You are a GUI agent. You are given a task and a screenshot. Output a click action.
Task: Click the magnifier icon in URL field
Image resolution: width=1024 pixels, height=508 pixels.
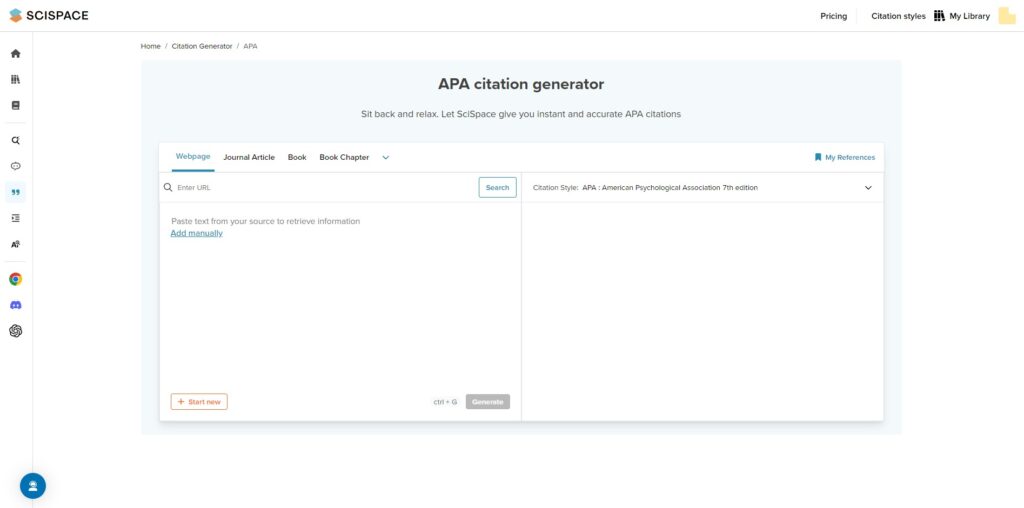tap(168, 187)
